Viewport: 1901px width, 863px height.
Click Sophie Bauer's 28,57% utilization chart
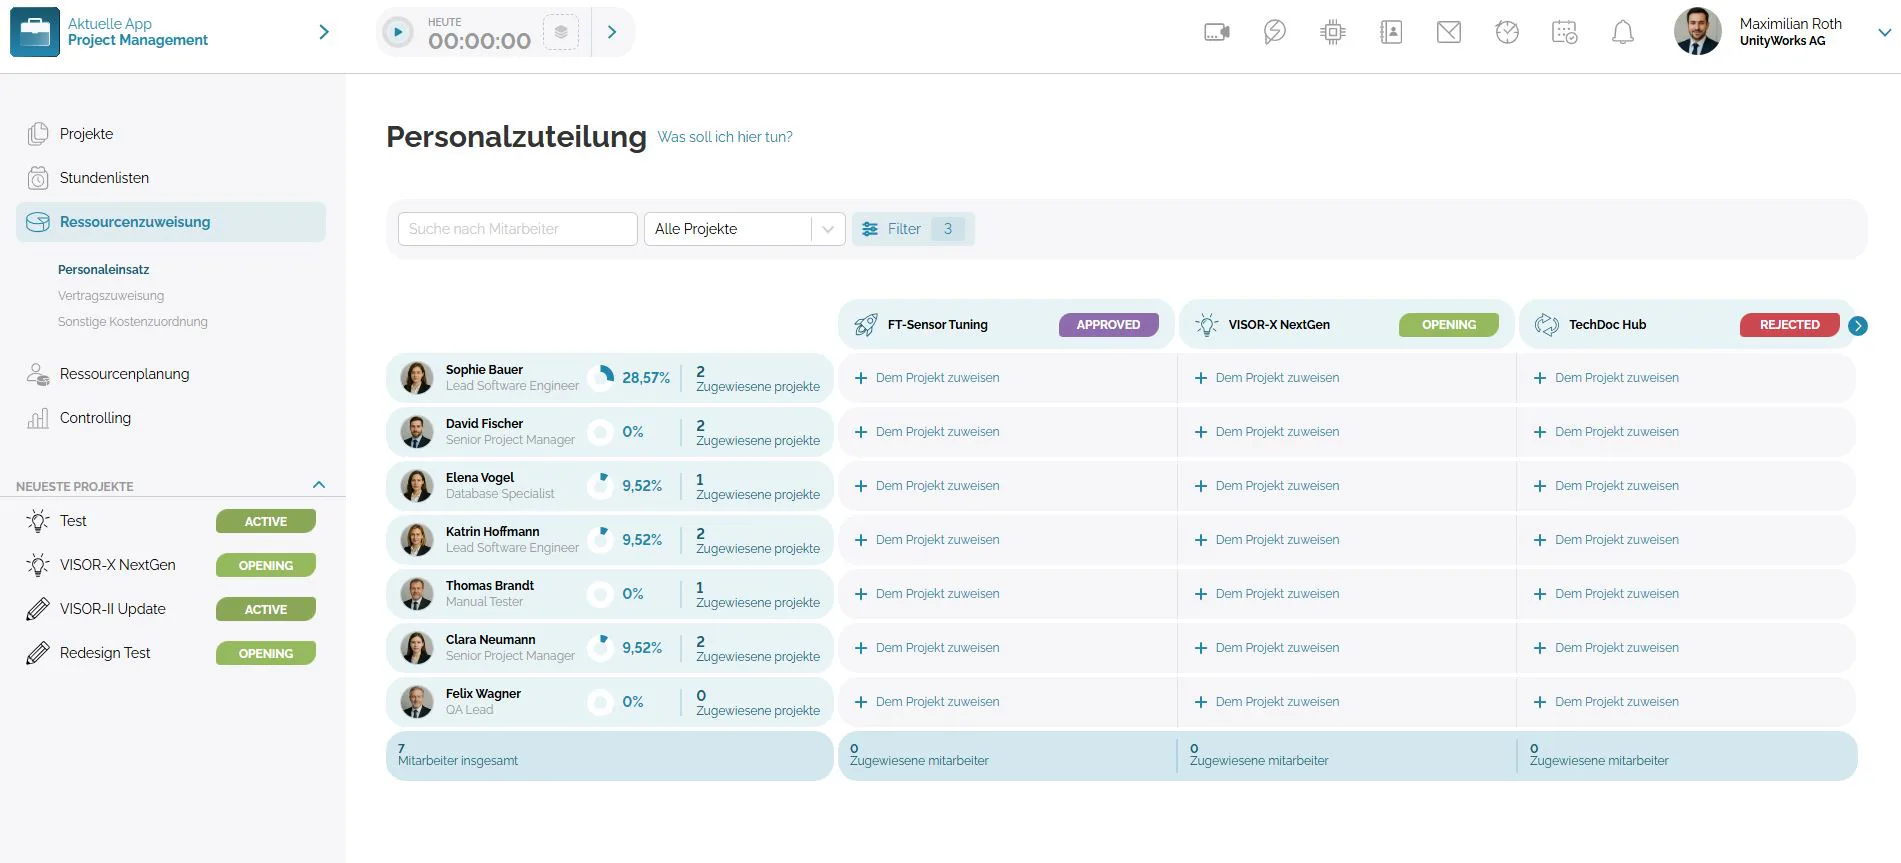(601, 378)
